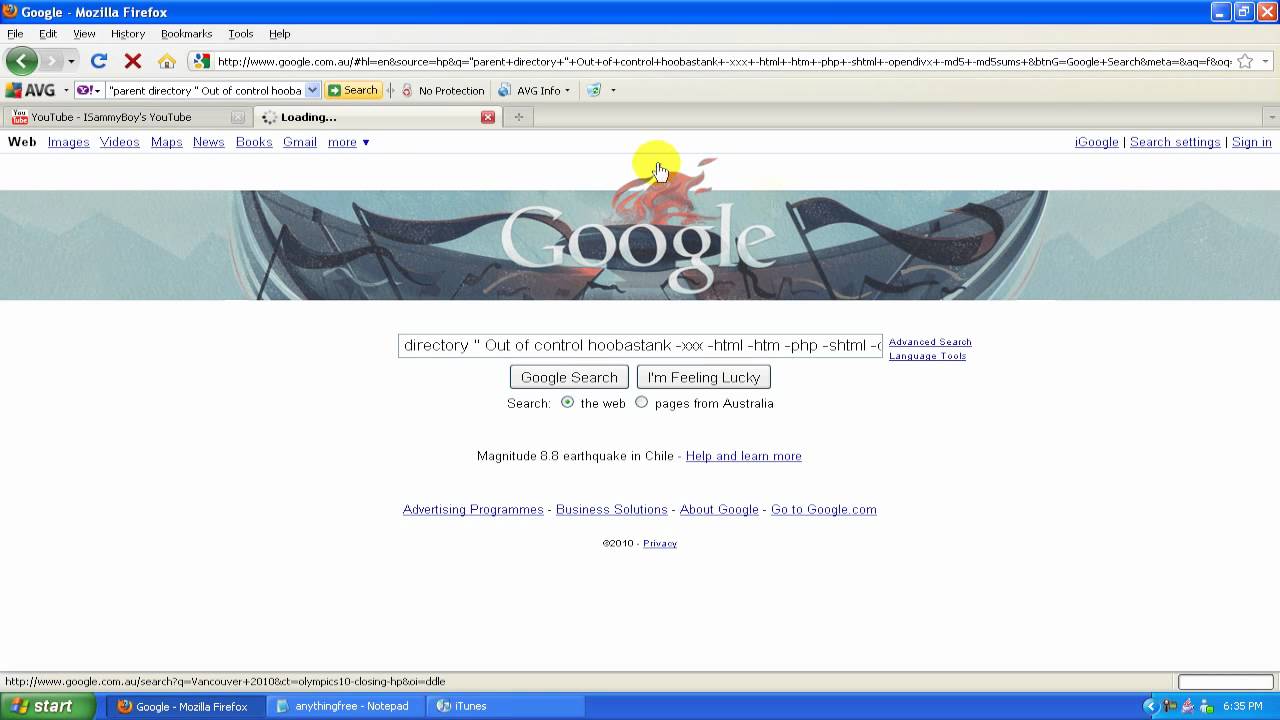1280x720 pixels.
Task: Open the Advertising Programmes link
Action: (x=473, y=510)
